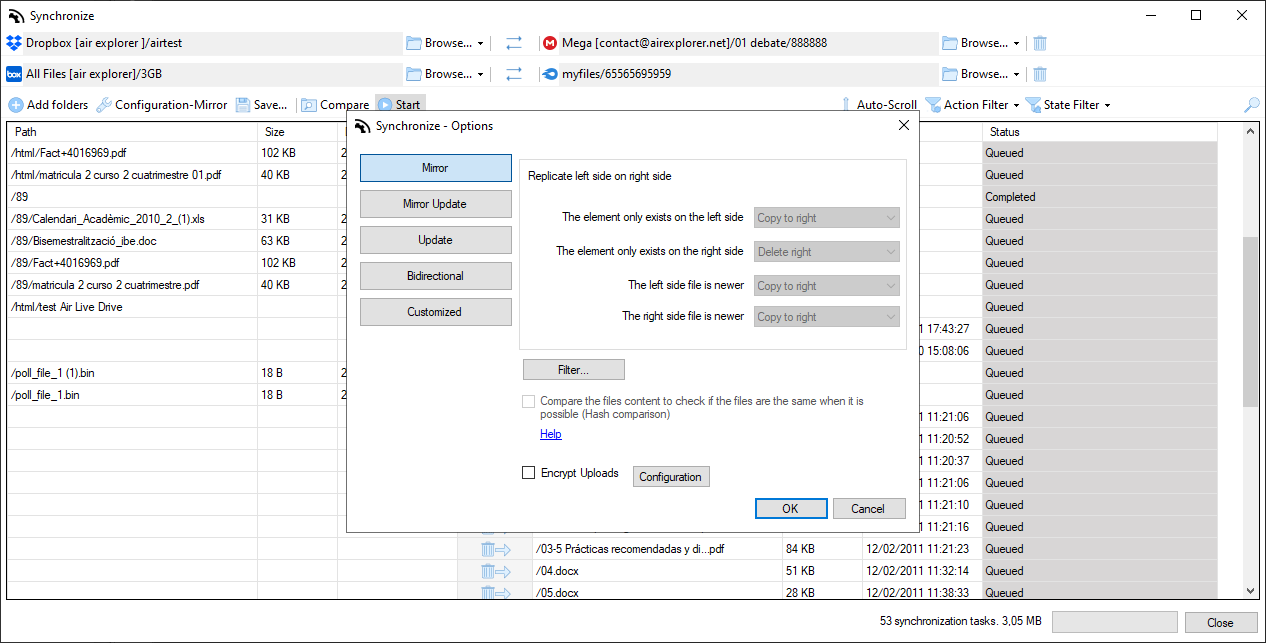Click the Filter... button
1266x643 pixels.
(573, 369)
